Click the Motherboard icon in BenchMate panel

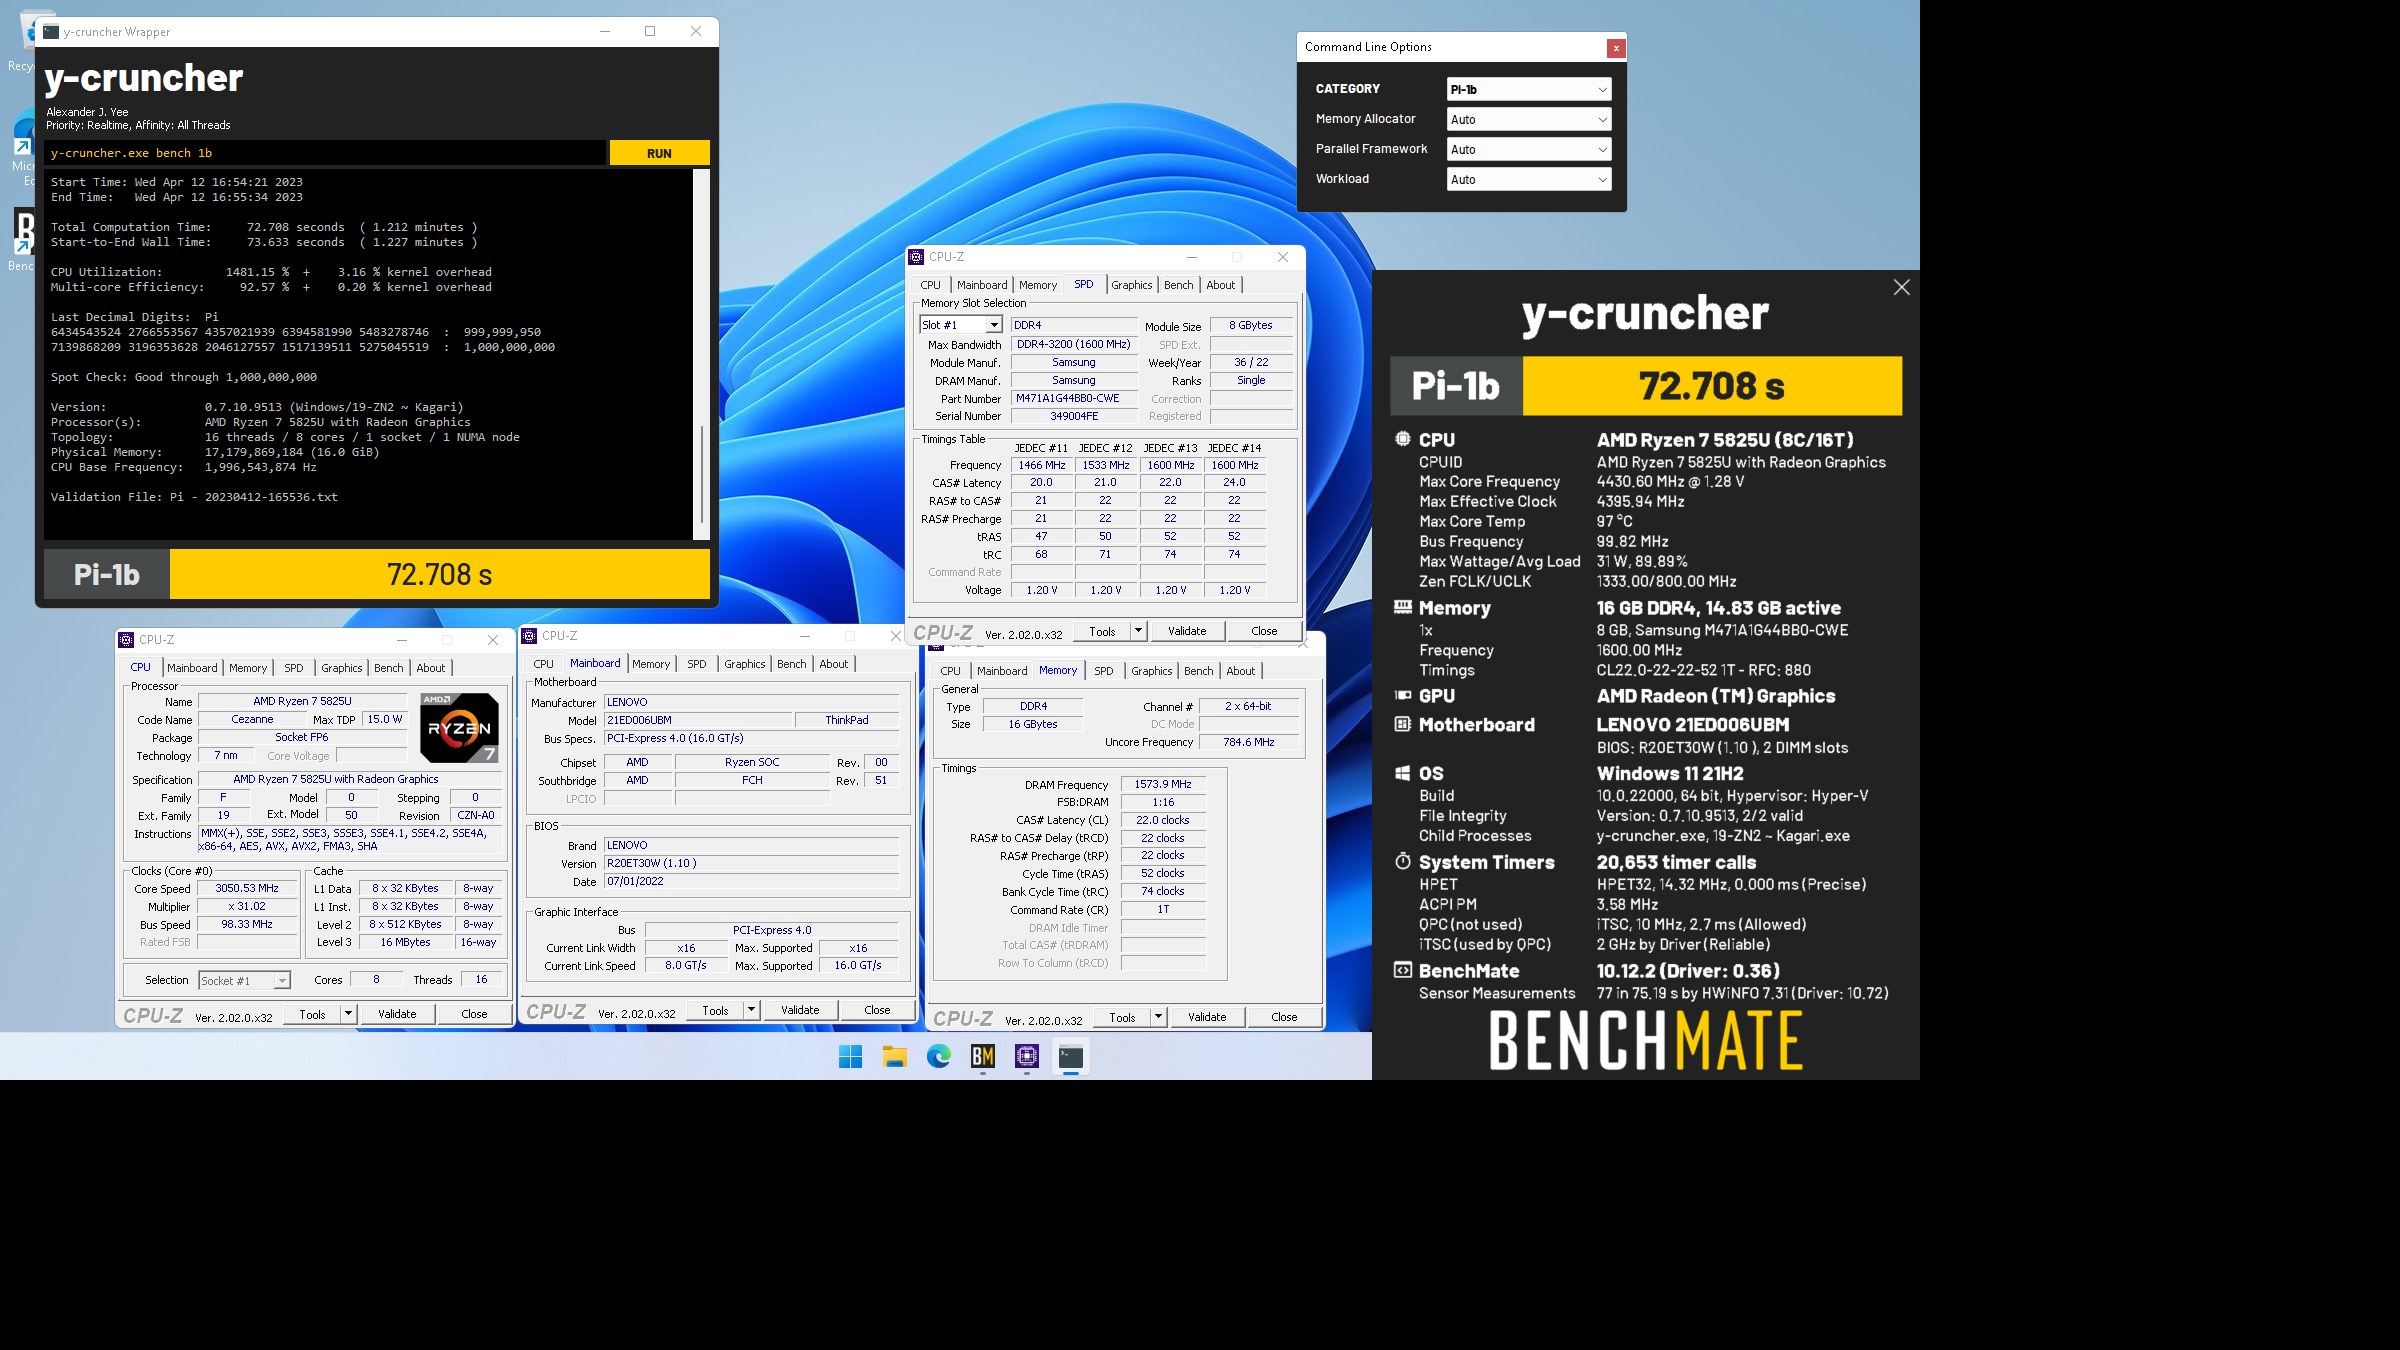1402,724
